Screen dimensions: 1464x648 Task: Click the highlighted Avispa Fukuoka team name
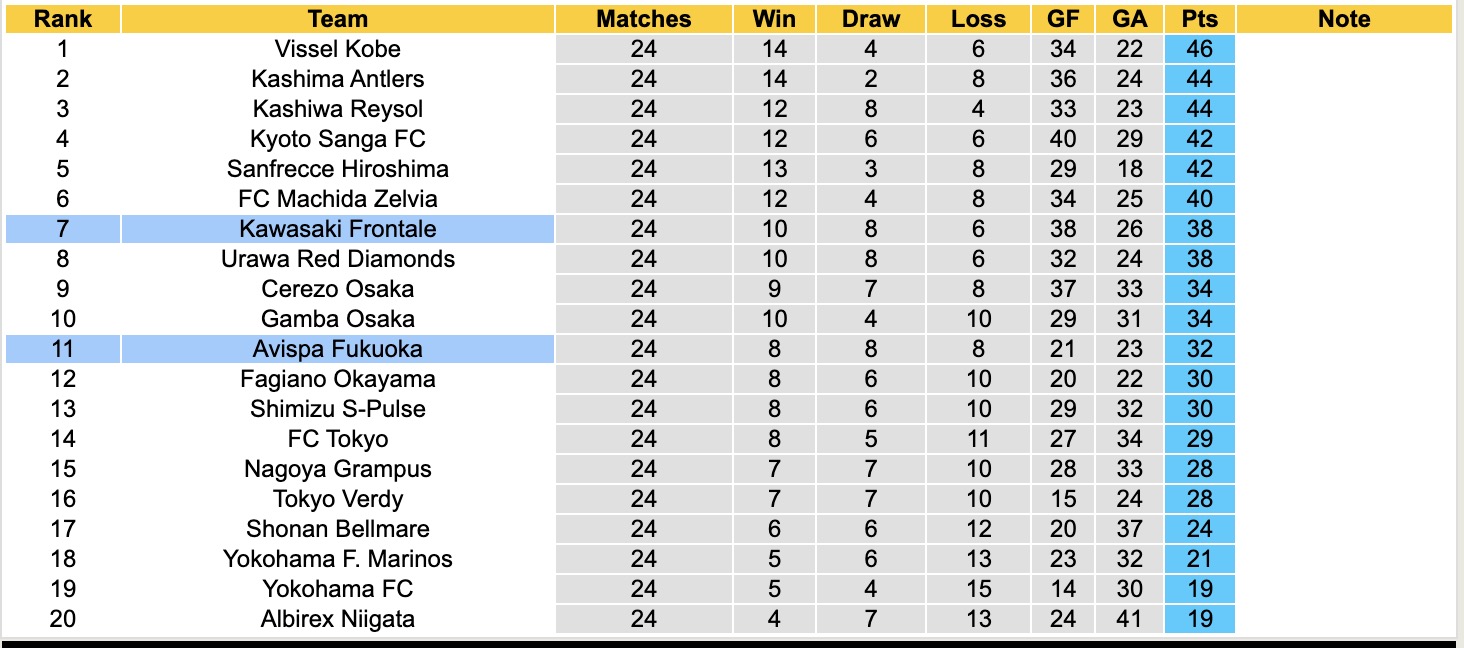click(x=338, y=349)
